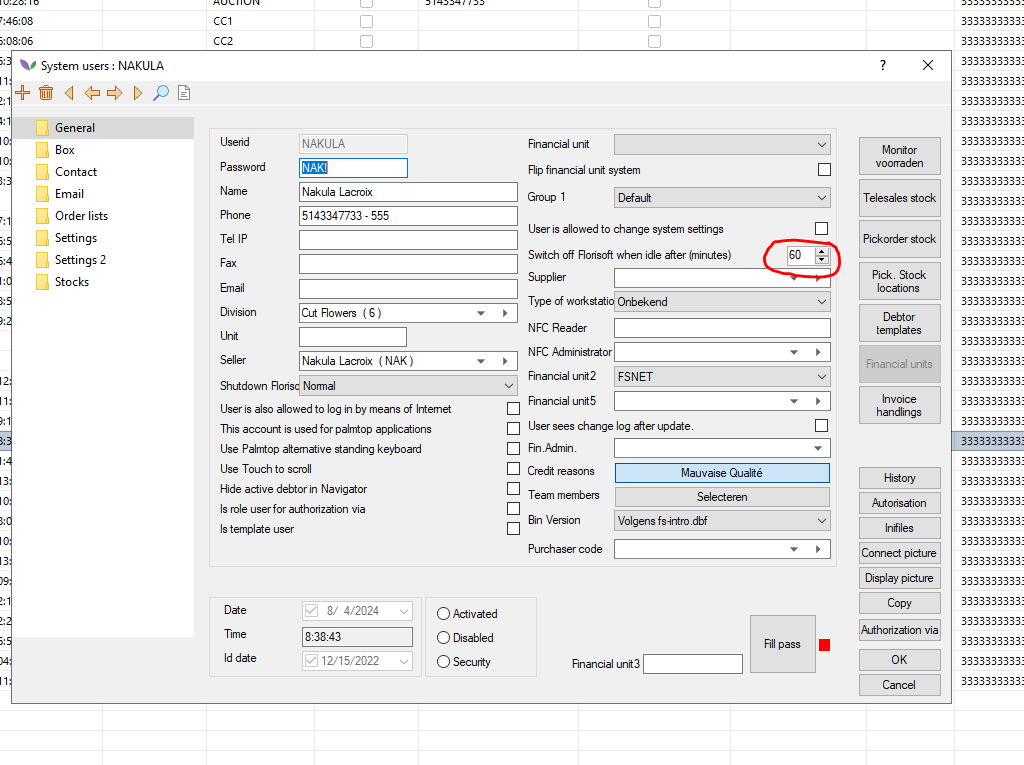This screenshot has height=765, width=1024.
Task: Open the Financial unit2 FSNET dropdown
Action: coord(721,377)
